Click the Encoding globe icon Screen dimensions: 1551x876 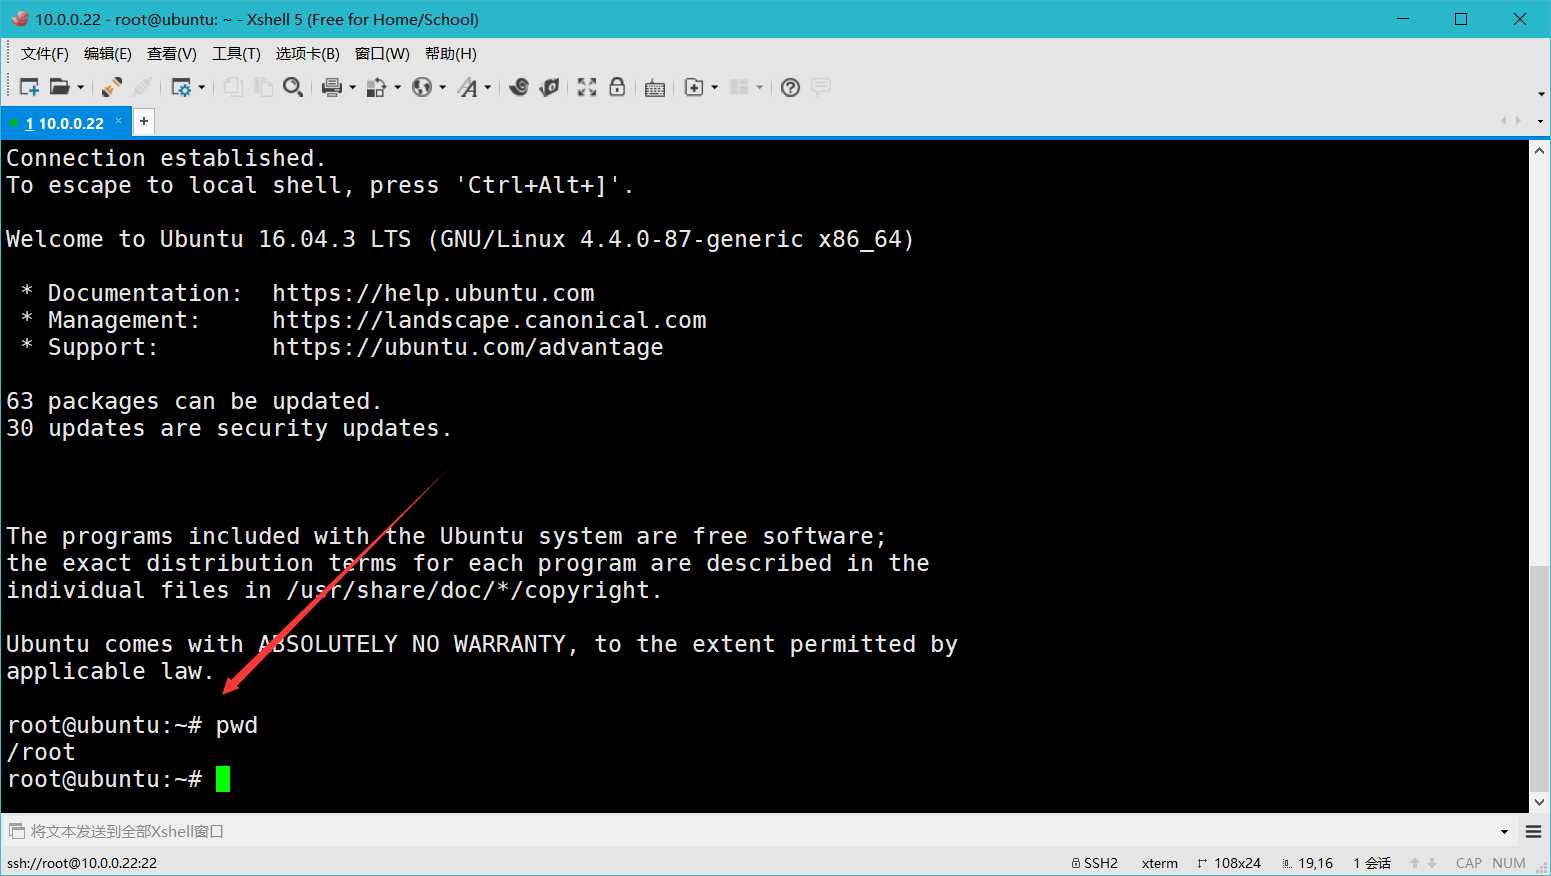[422, 88]
